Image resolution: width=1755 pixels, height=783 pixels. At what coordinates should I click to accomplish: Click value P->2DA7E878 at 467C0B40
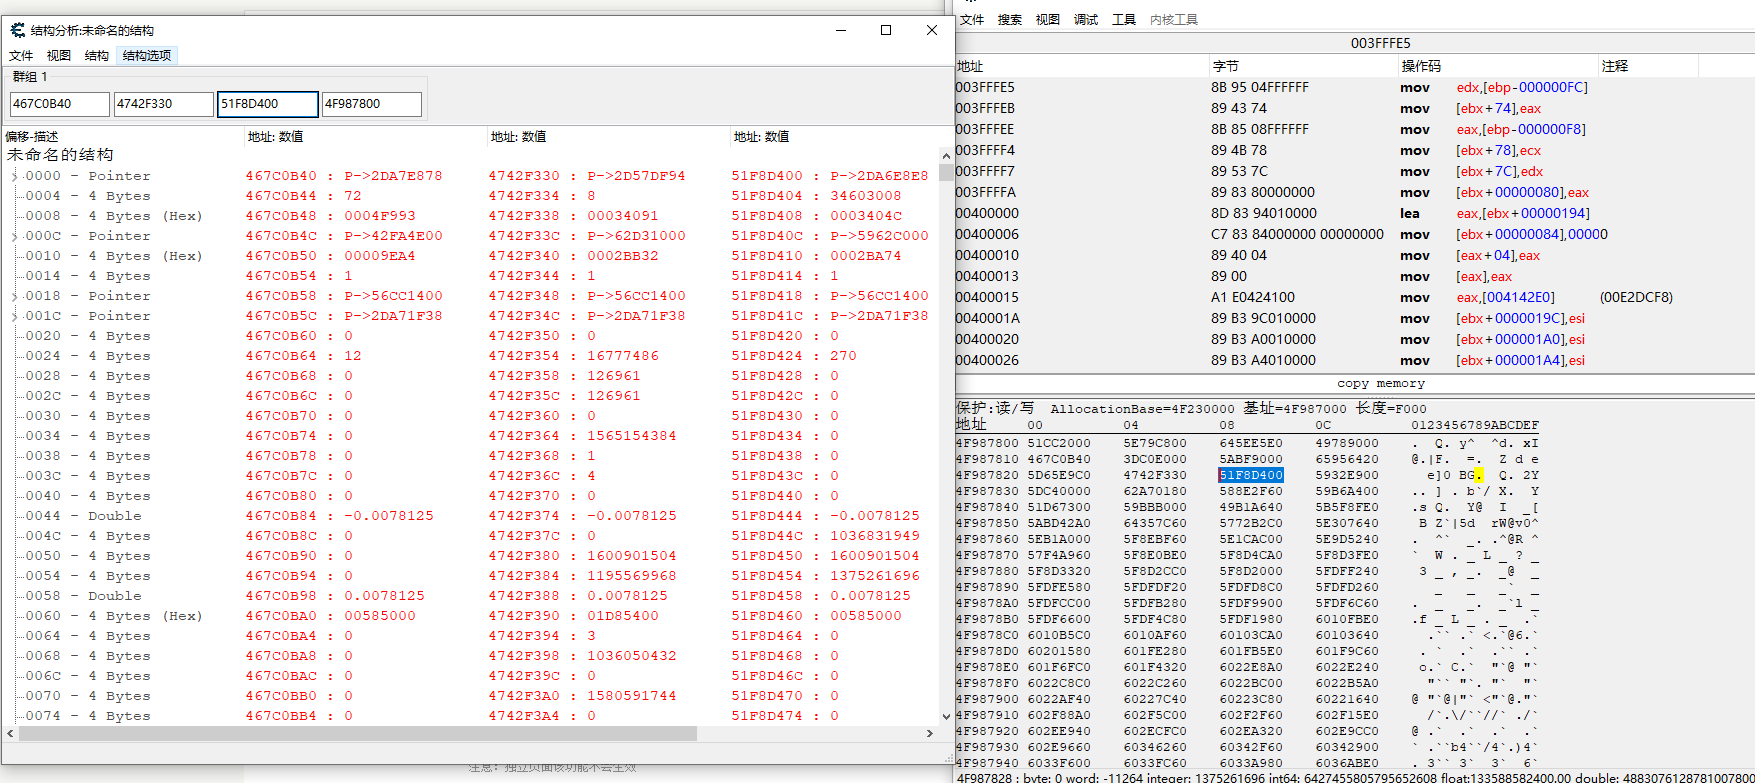coord(393,176)
